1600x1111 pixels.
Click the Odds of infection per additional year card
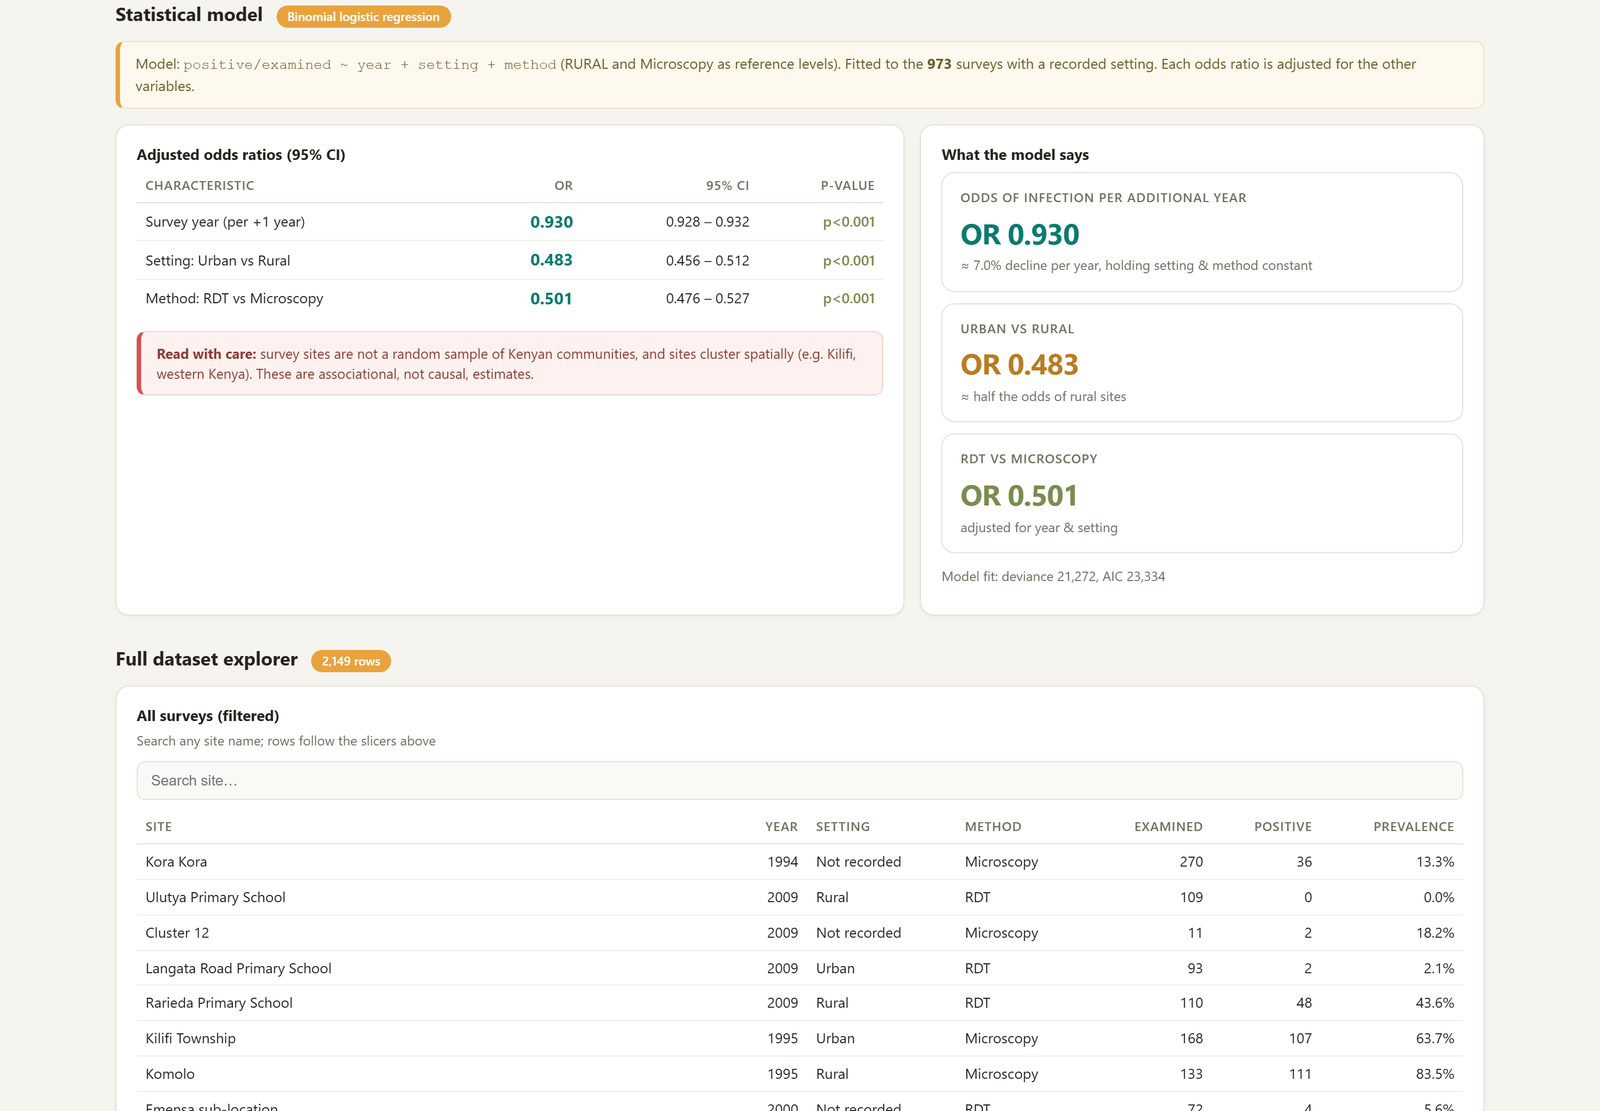pyautogui.click(x=1202, y=232)
